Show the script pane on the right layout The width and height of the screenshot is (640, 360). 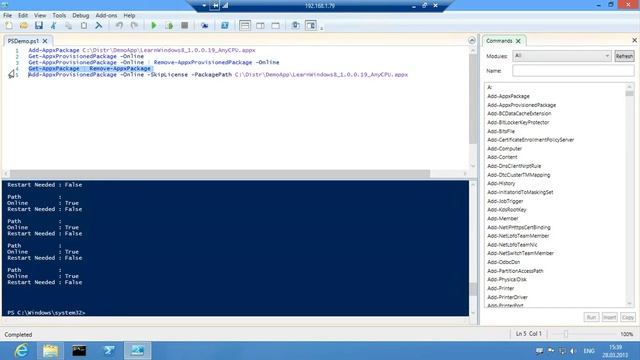click(x=260, y=26)
